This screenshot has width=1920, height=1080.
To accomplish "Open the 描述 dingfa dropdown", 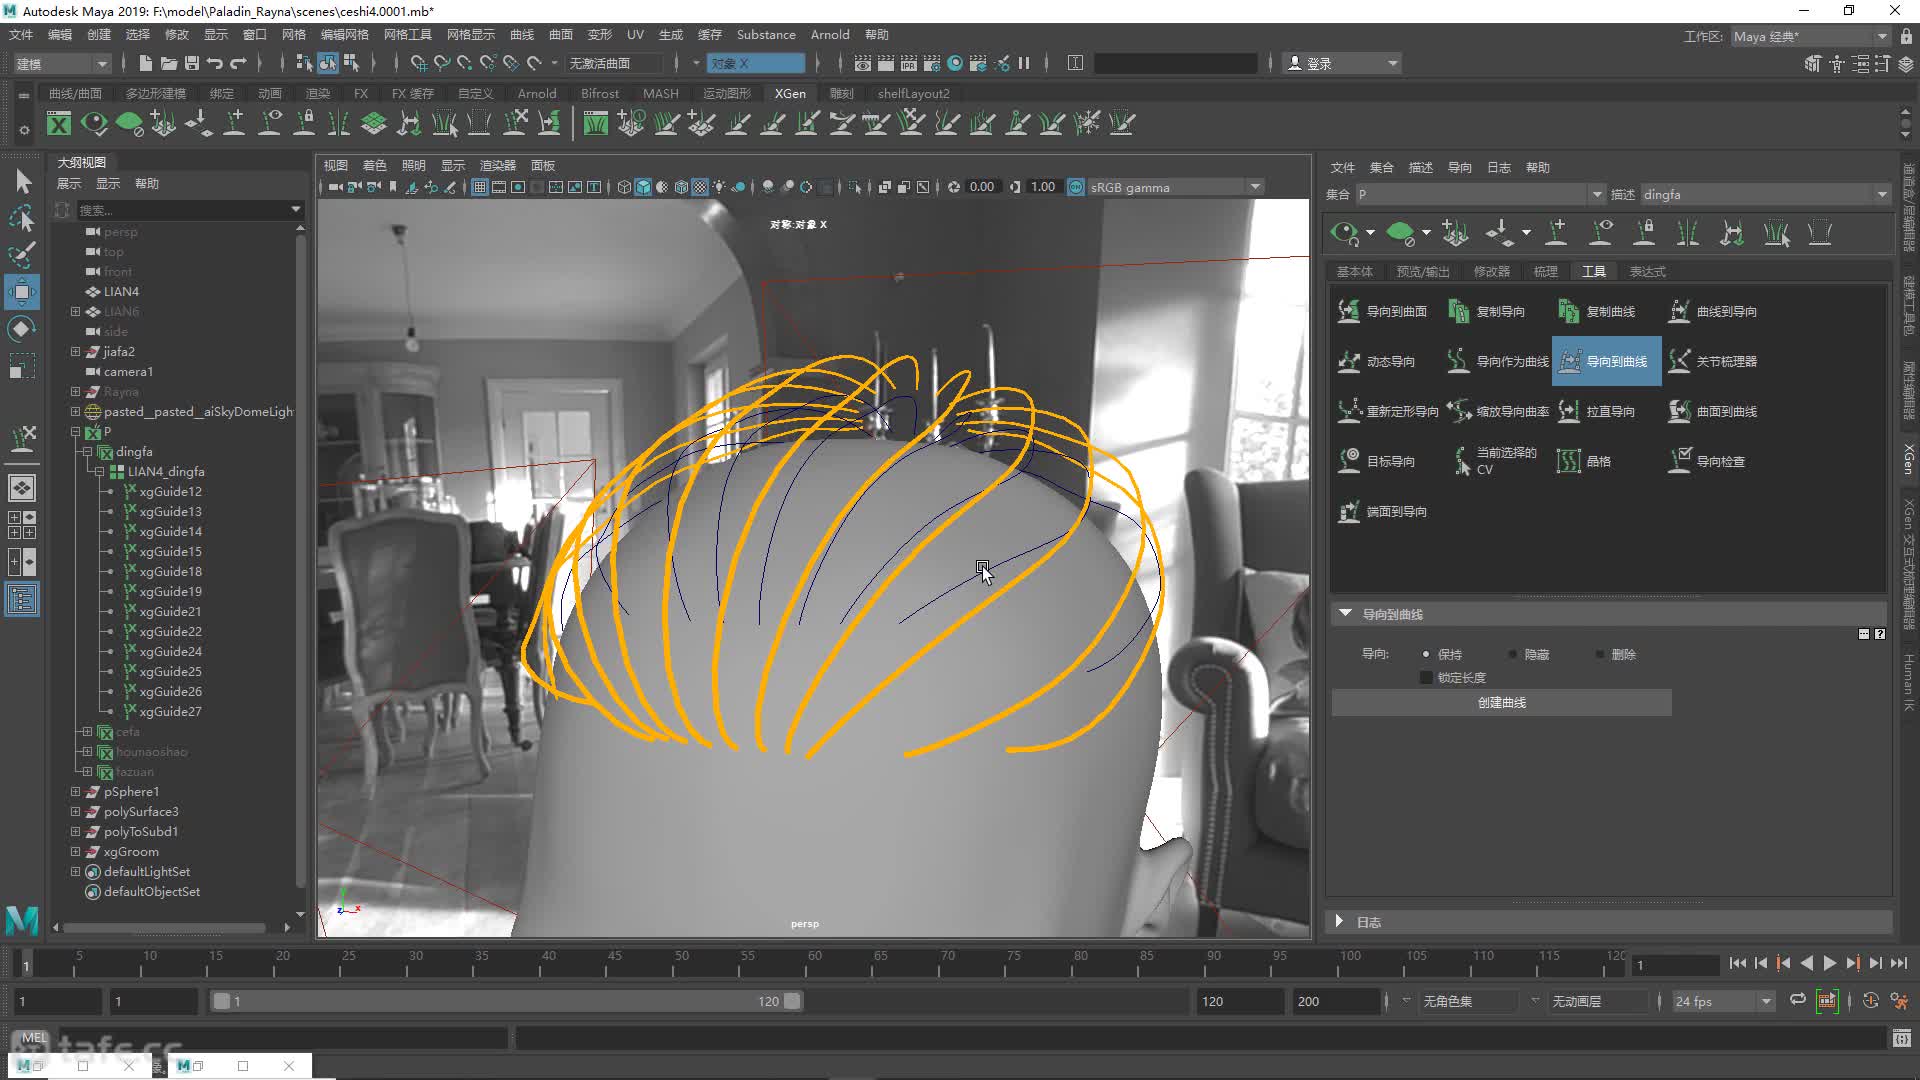I will tap(1764, 194).
